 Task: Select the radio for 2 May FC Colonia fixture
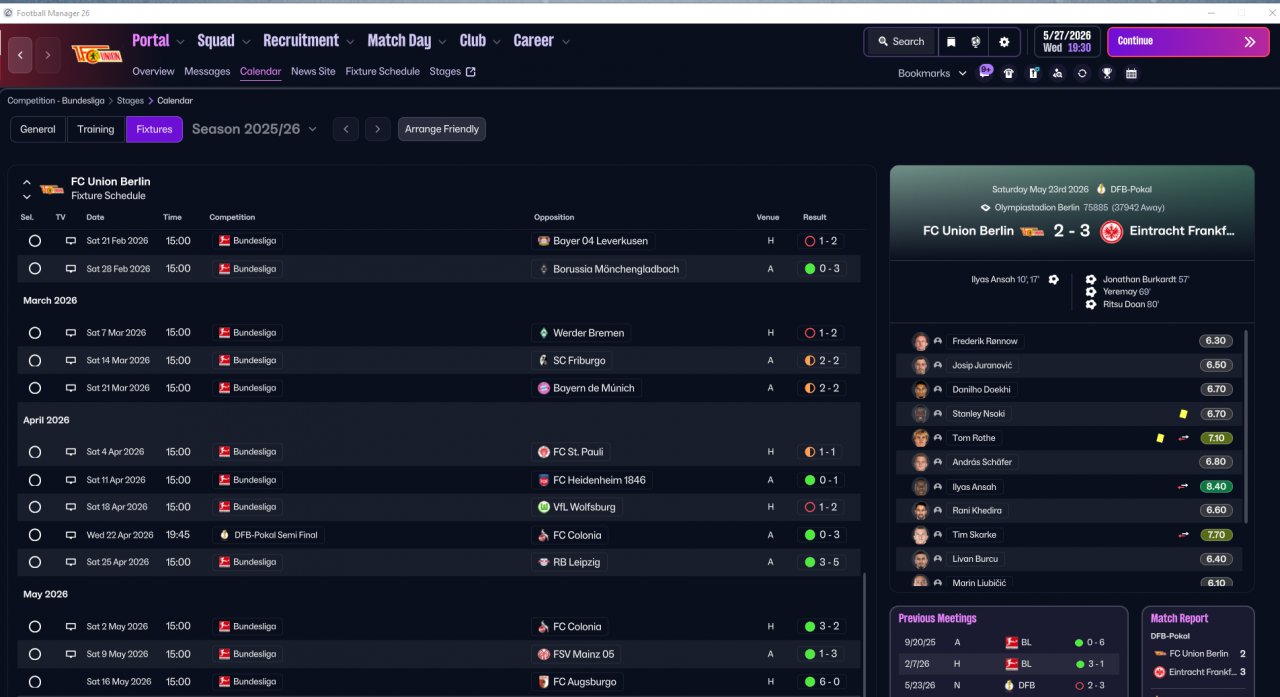pyautogui.click(x=35, y=627)
